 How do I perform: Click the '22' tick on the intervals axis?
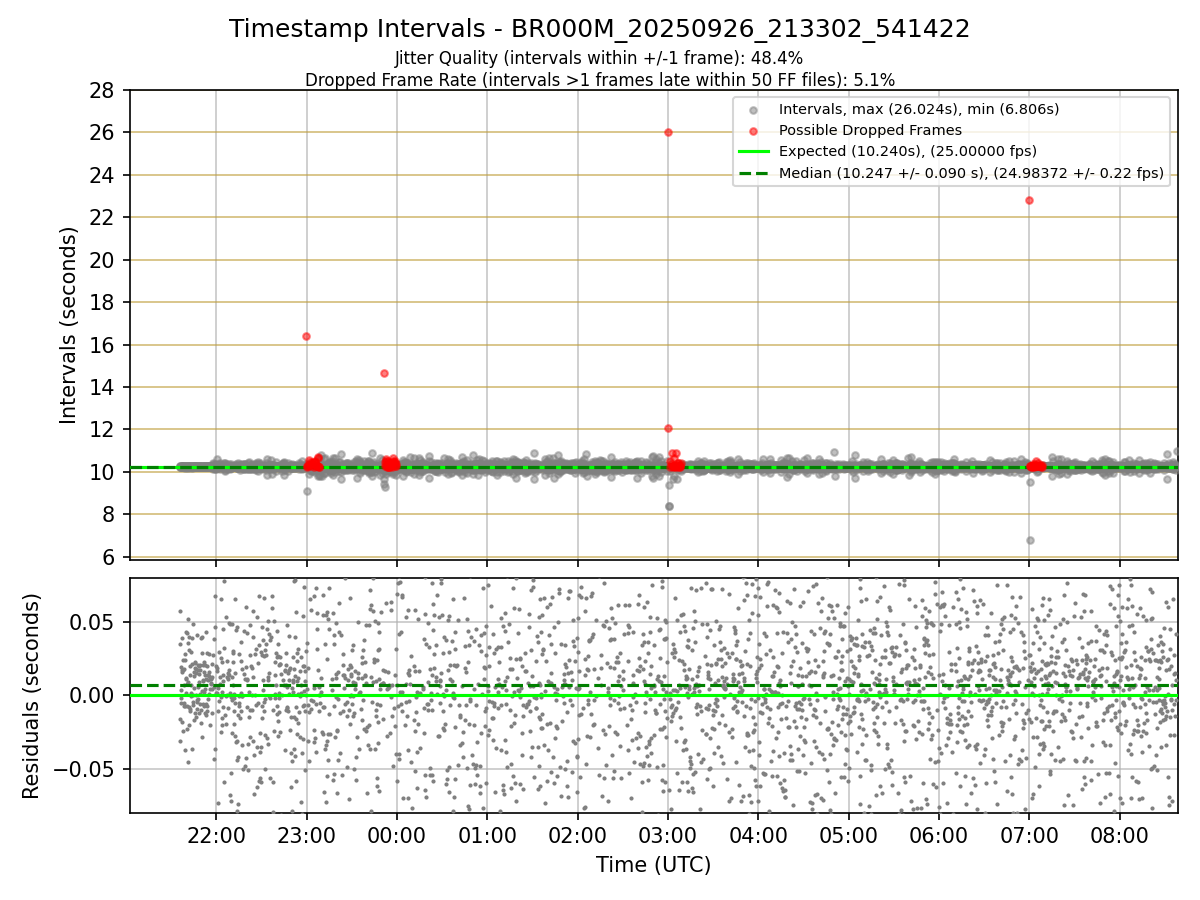tap(101, 218)
